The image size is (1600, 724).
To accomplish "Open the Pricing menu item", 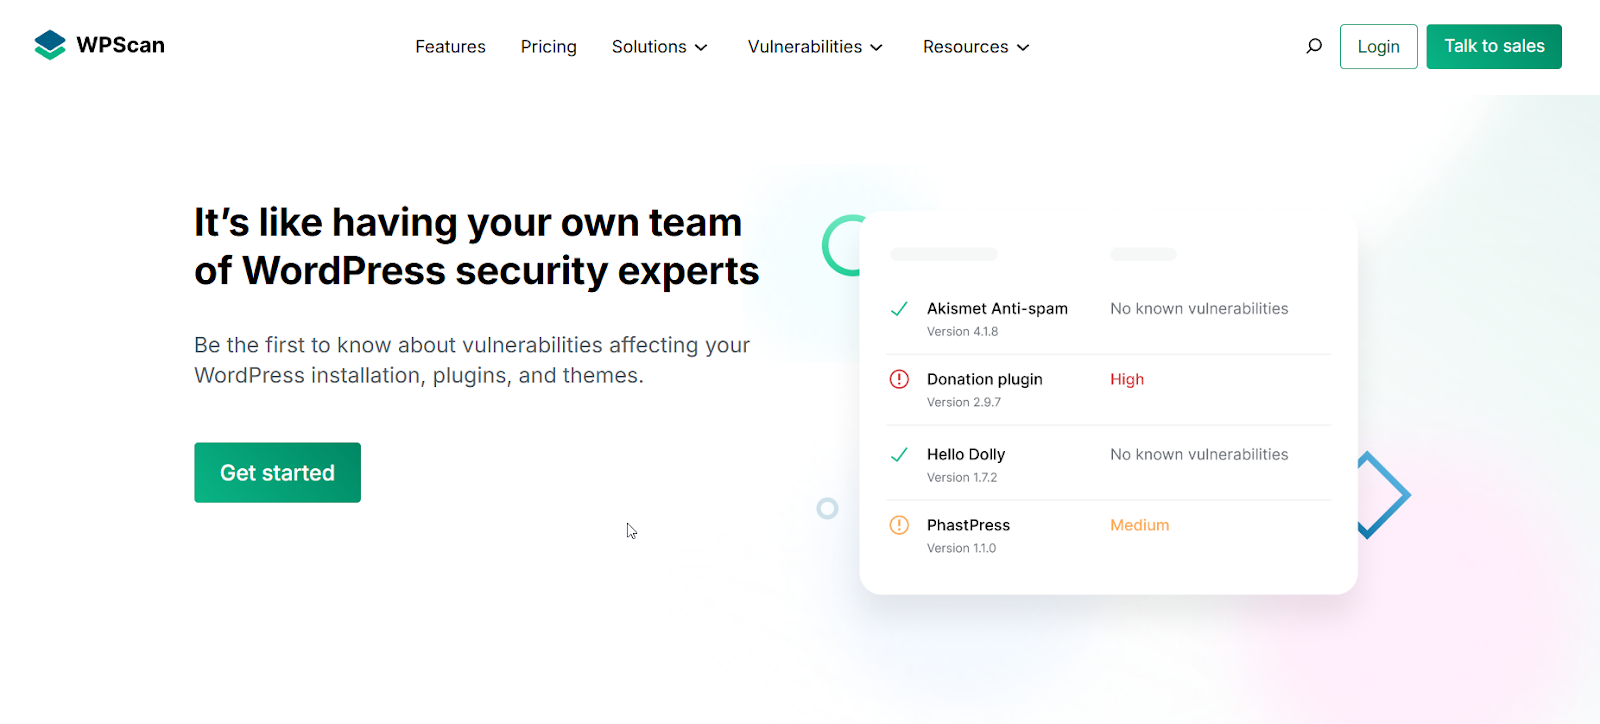I will click(548, 47).
